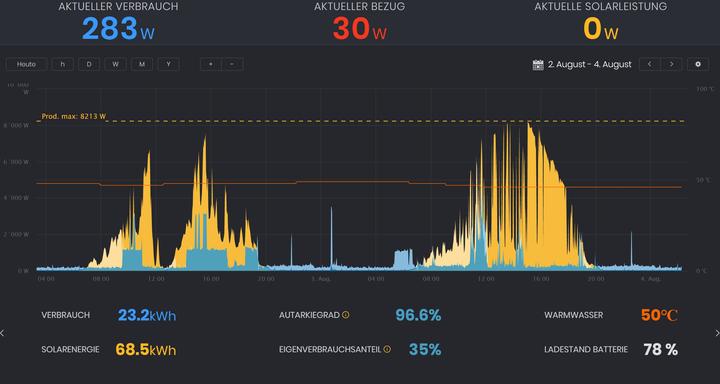Click the WARMWASSER label
Screen dimensions: 720x384
(x=574, y=316)
